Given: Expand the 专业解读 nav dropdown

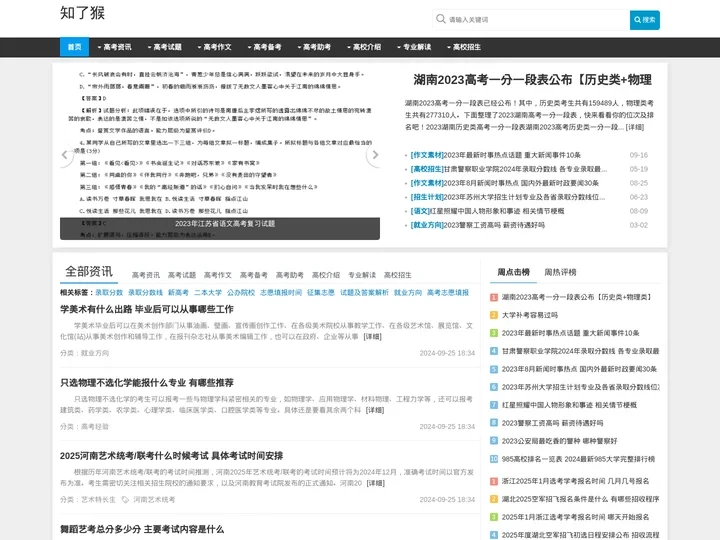Looking at the screenshot, I should click(414, 47).
